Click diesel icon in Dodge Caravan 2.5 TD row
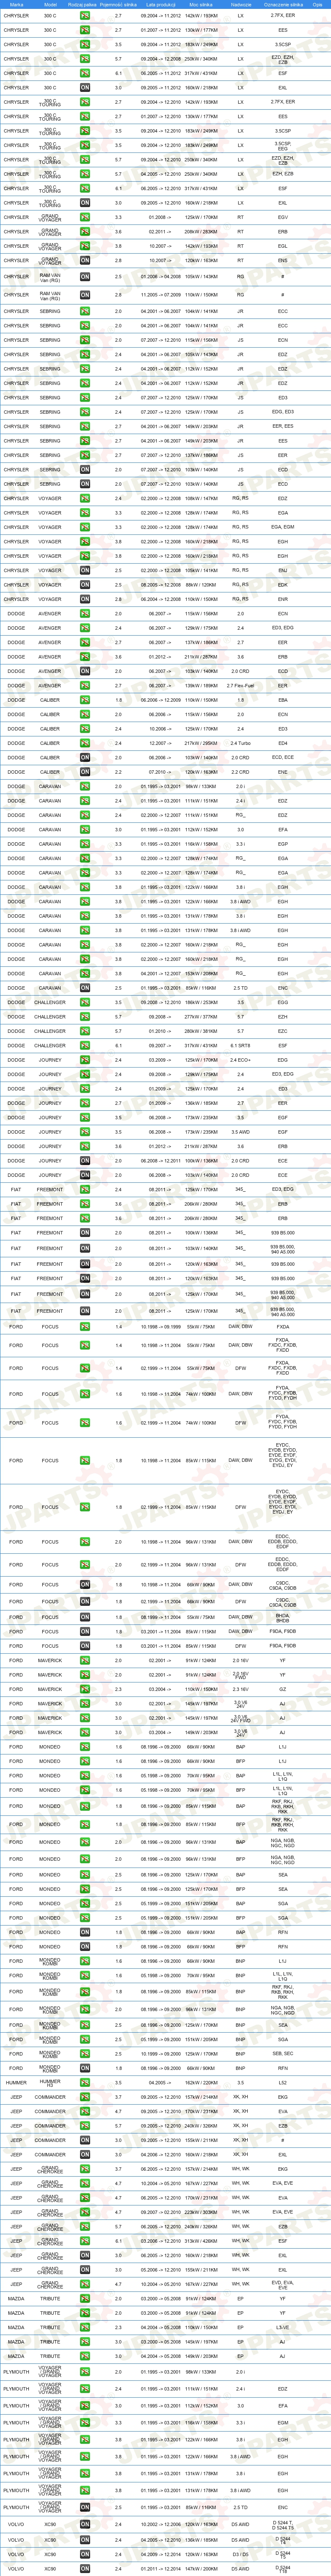 click(85, 988)
